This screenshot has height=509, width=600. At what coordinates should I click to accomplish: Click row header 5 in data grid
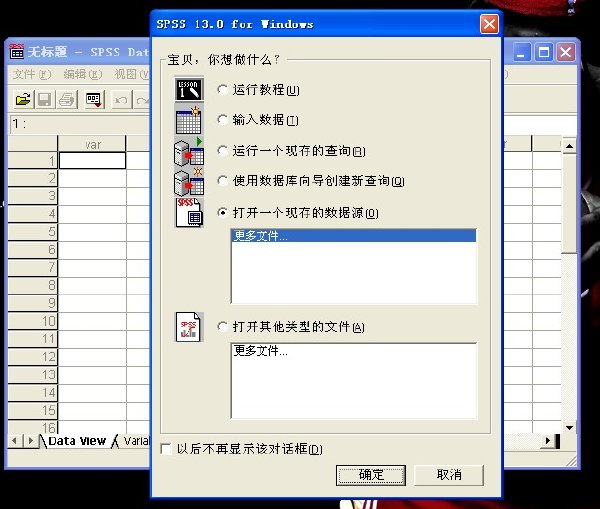point(33,232)
